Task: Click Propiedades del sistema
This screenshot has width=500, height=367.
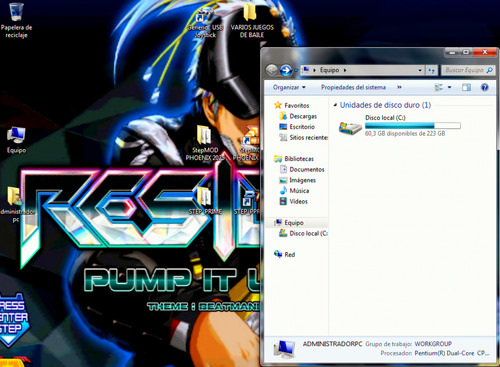Action: pyautogui.click(x=353, y=87)
